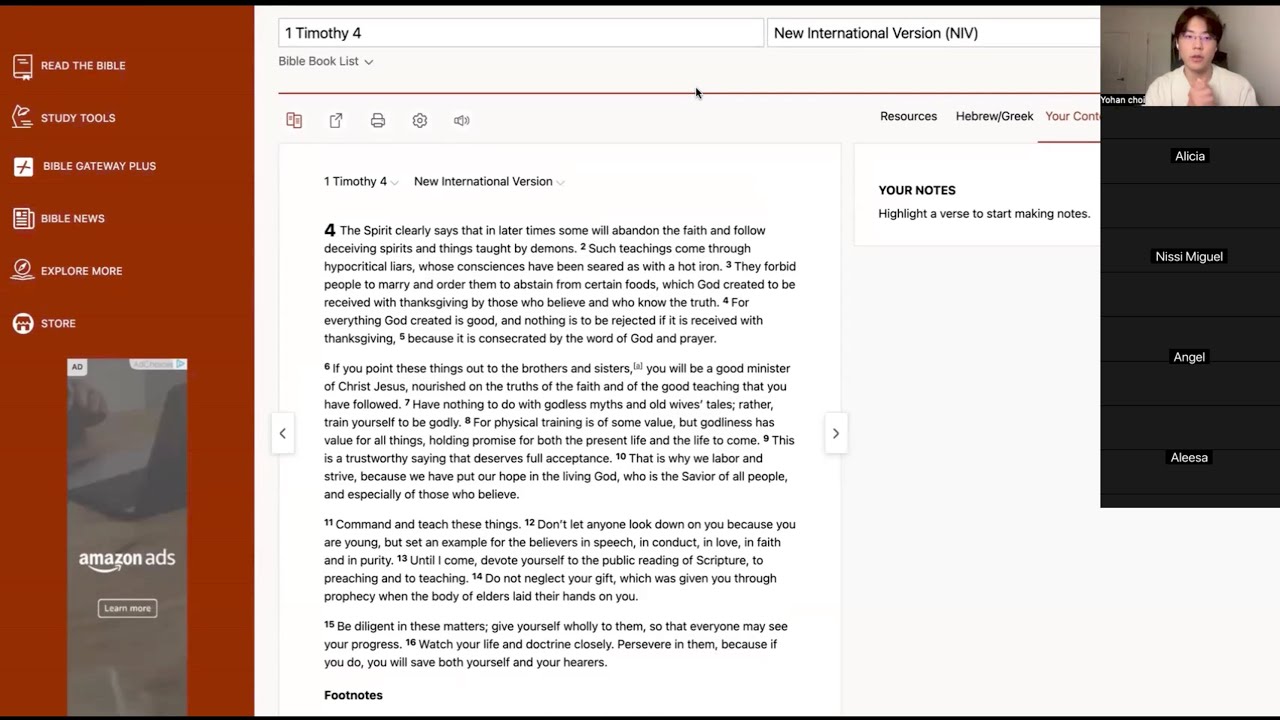Select Angel participant tile

[1190, 357]
